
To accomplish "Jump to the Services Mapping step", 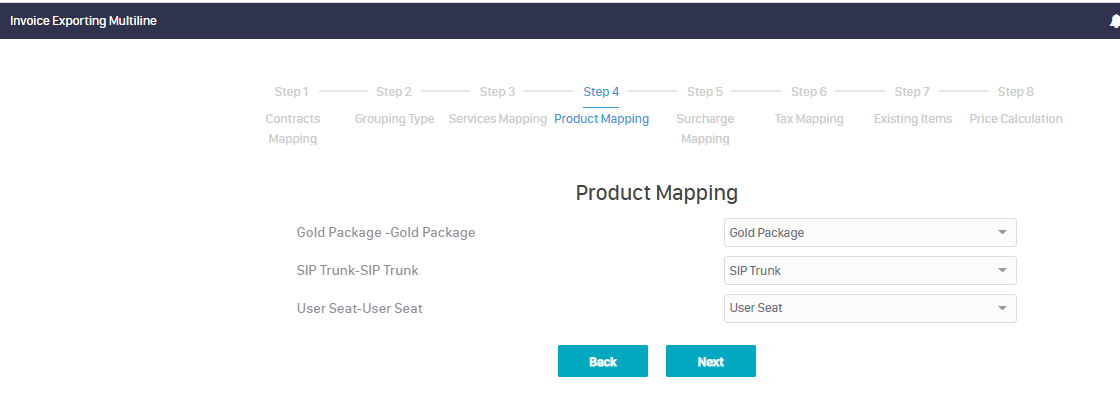I will tap(497, 119).
